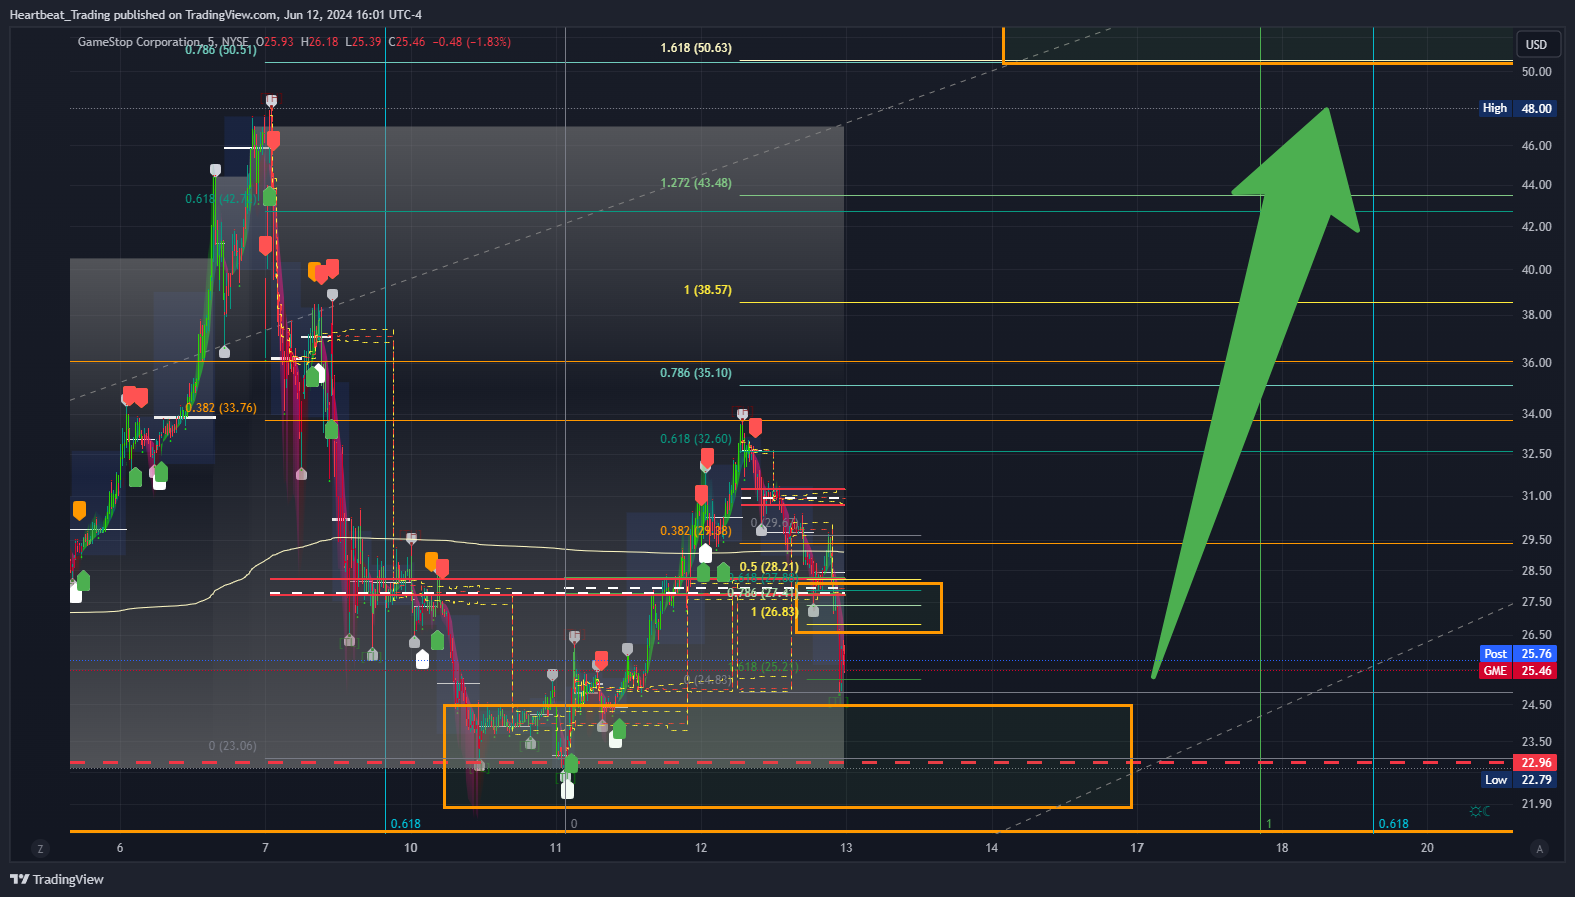Click the 40.00 price axis label
This screenshot has height=897, width=1575.
point(1536,270)
